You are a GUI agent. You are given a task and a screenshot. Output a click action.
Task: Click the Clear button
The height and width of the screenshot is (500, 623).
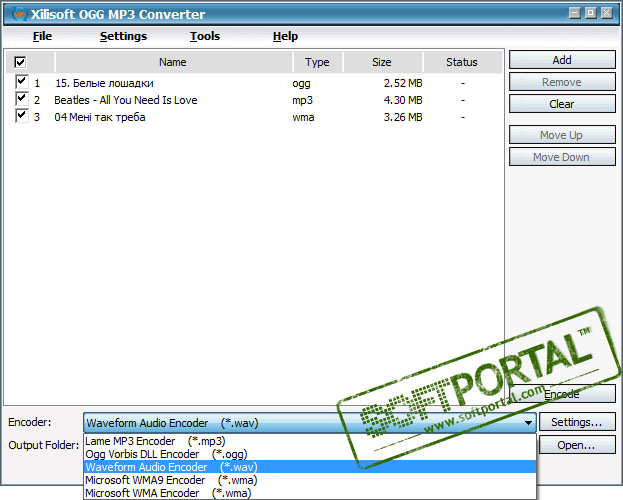562,104
